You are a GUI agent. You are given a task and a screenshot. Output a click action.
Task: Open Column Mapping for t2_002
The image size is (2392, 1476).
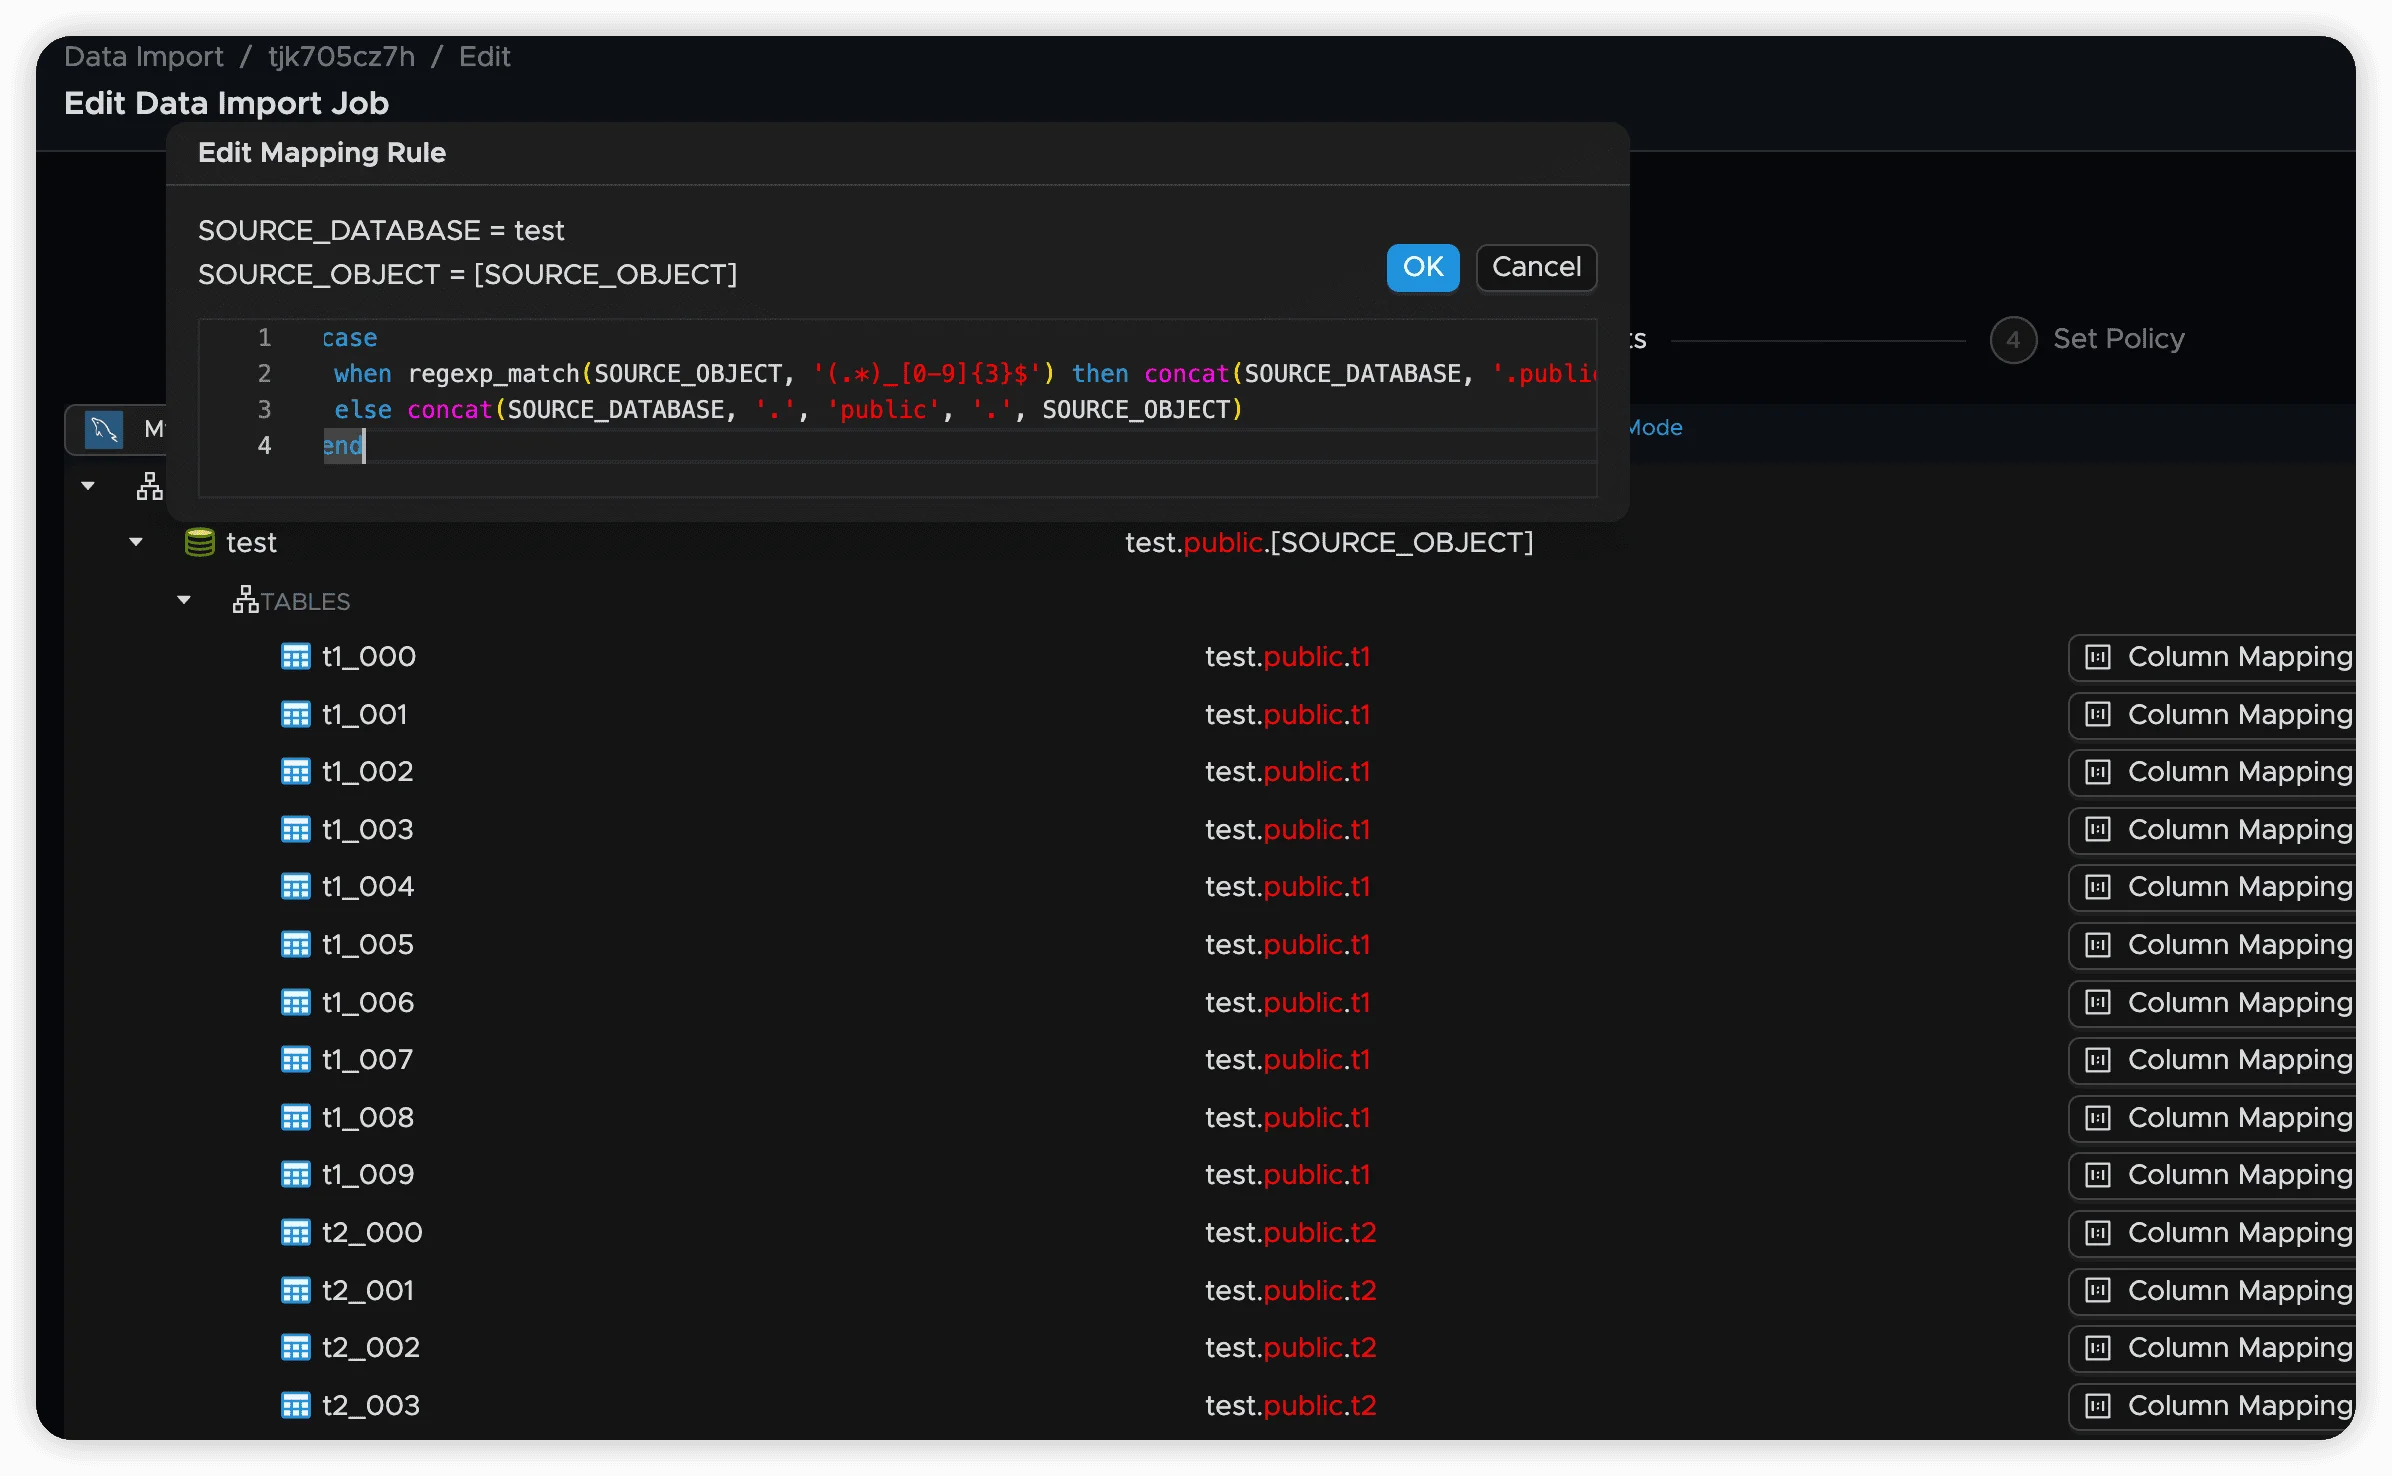pyautogui.click(x=2220, y=1348)
